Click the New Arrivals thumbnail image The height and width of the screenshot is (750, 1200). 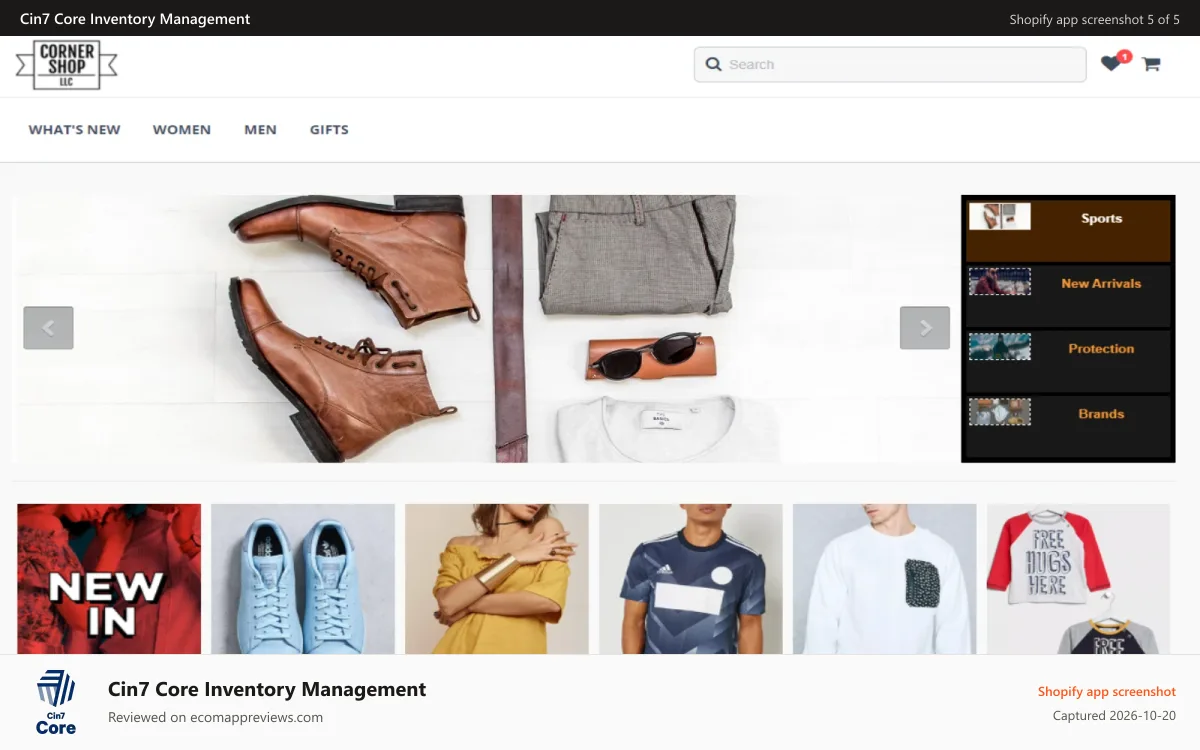(1000, 281)
